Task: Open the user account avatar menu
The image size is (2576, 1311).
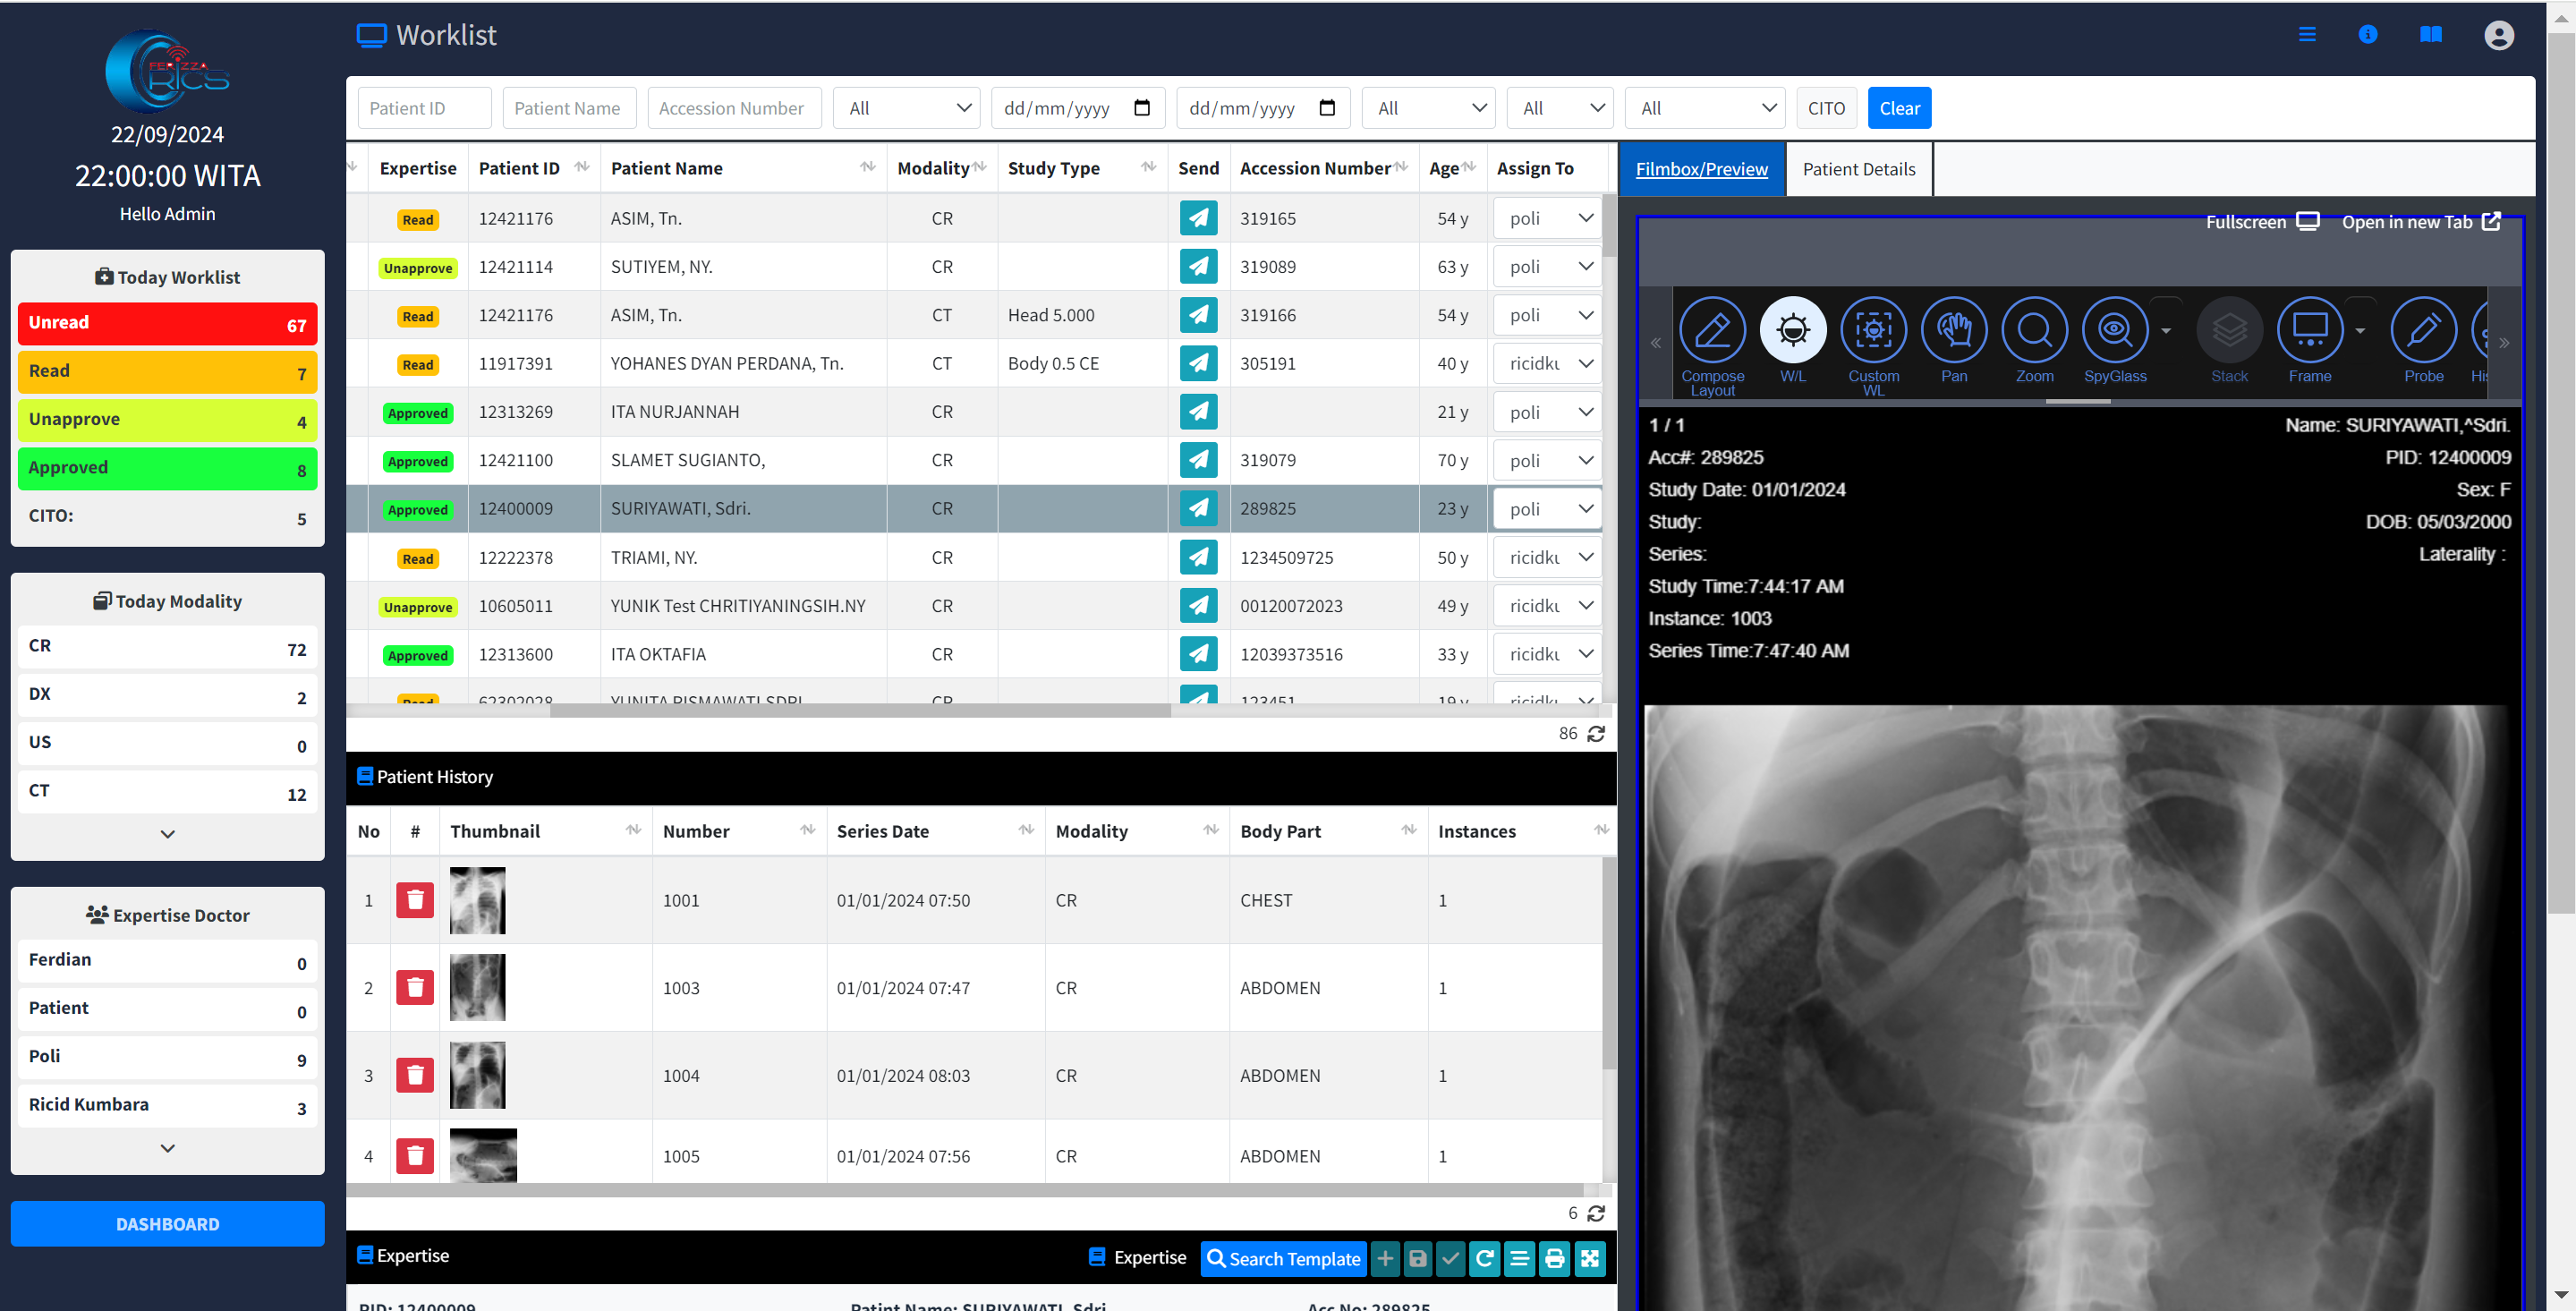Action: [2498, 35]
